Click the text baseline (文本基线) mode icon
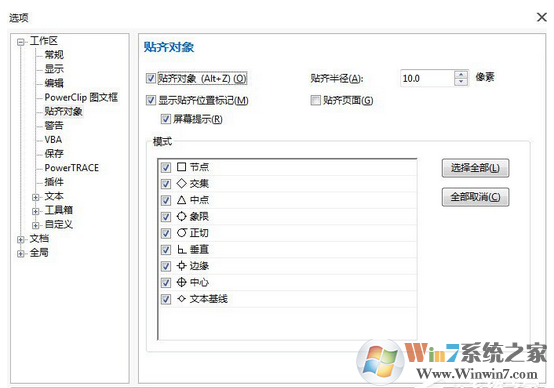This screenshot has width=554, height=388. [181, 299]
